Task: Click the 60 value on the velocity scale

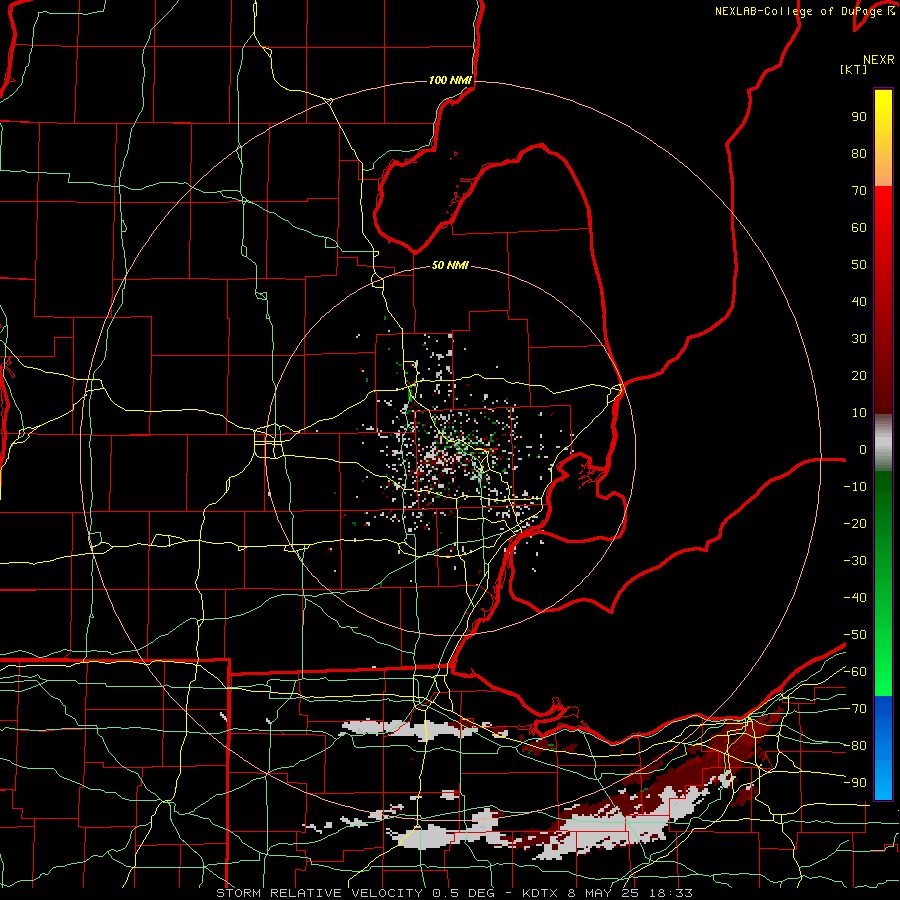Action: click(x=859, y=227)
